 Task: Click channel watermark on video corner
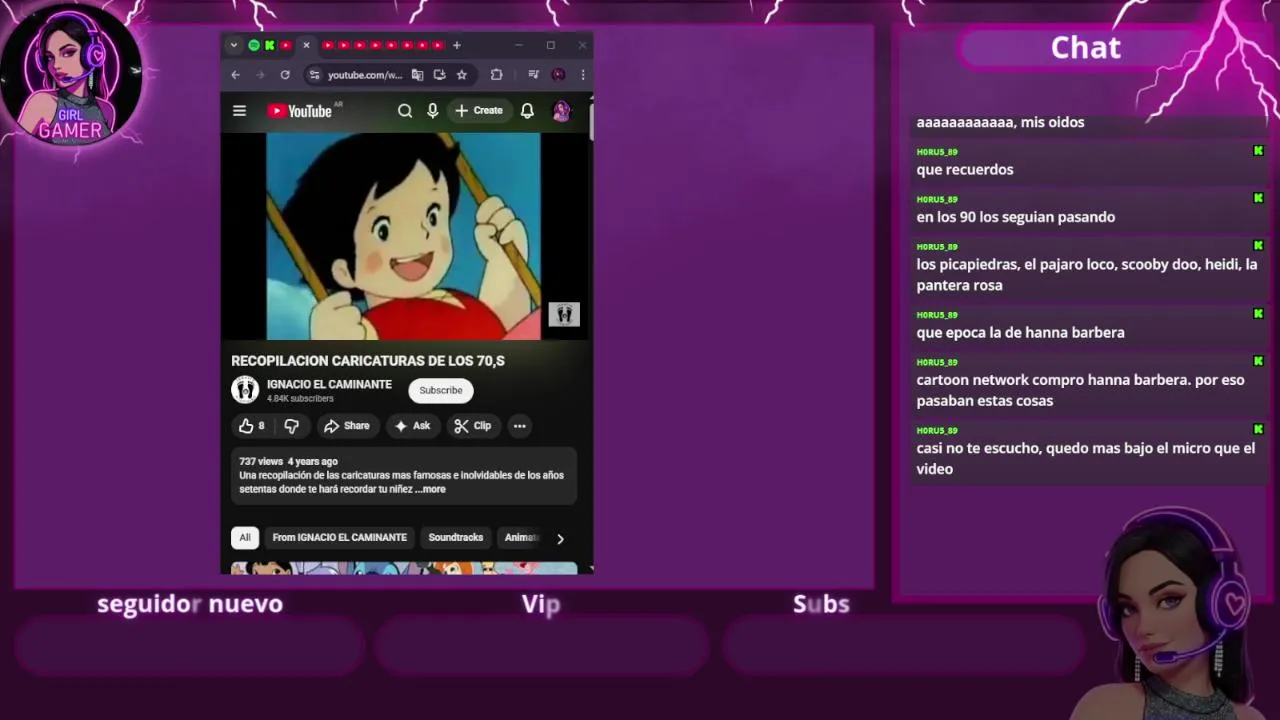click(564, 314)
